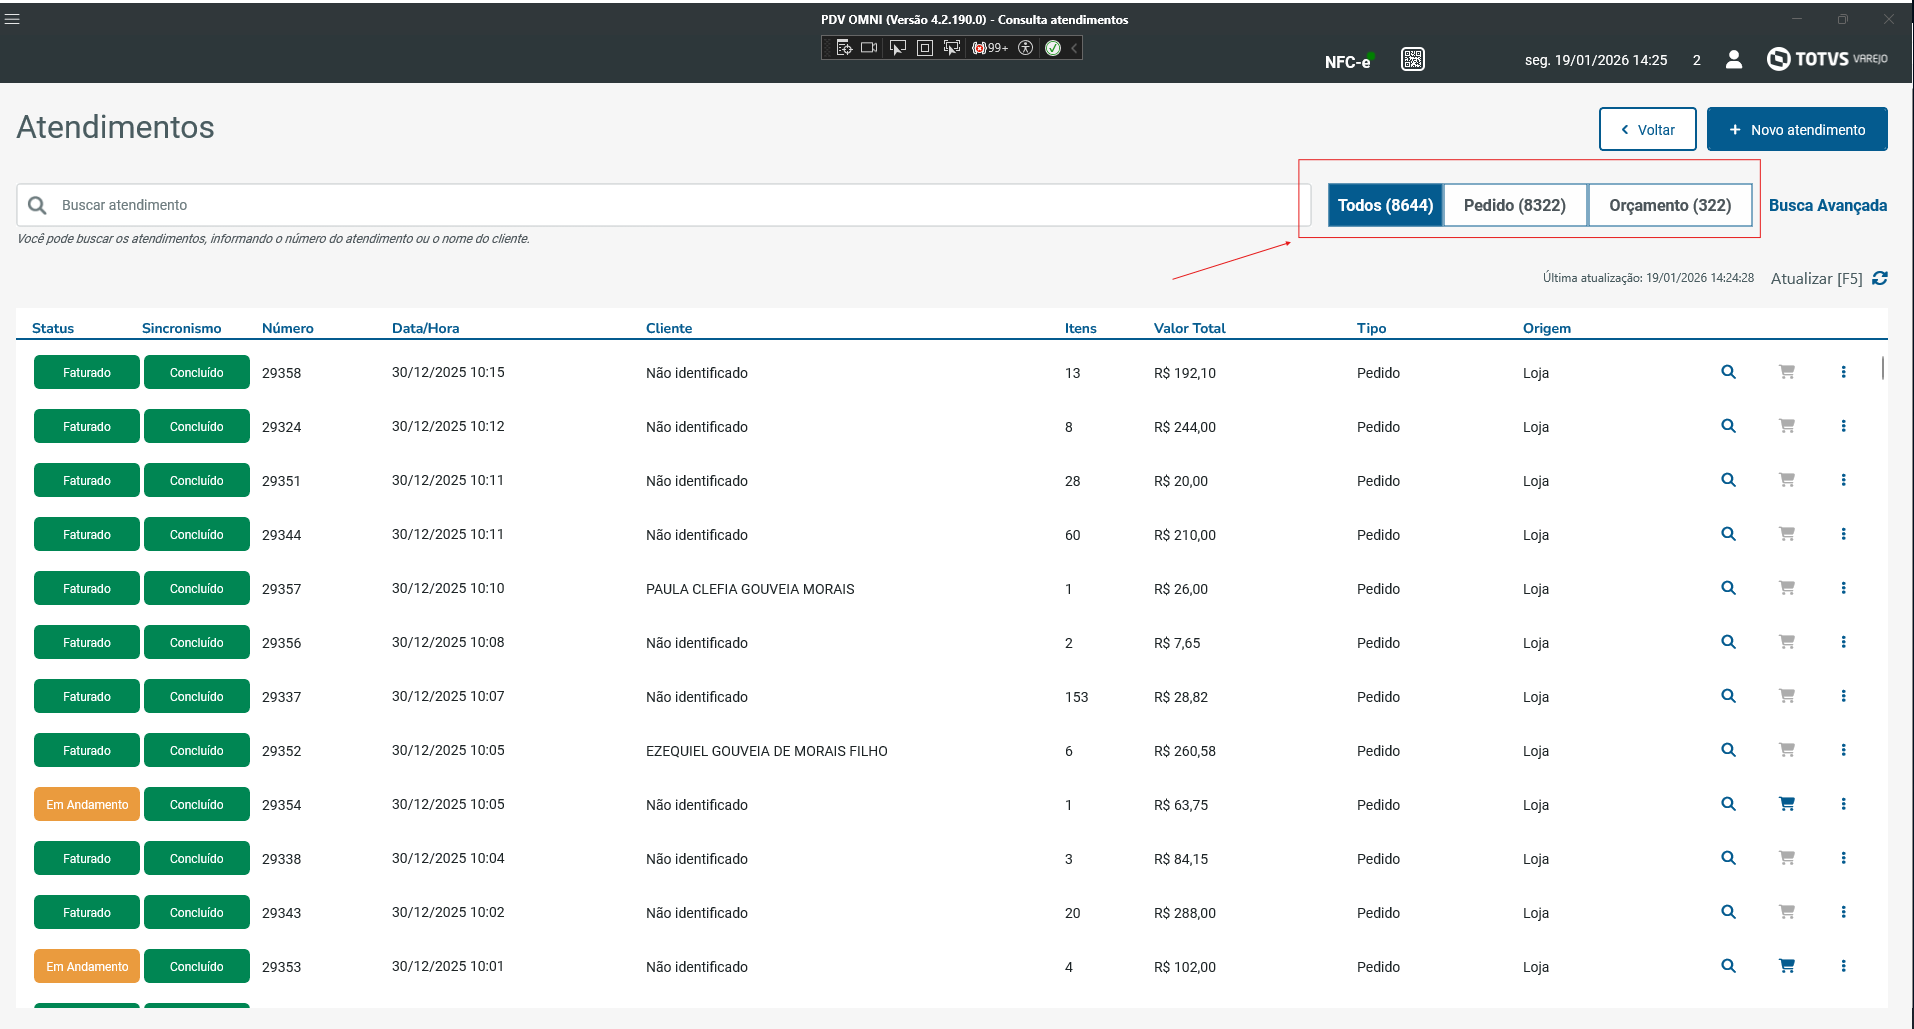Click the cart icon for atendimento 29324

1787,426
